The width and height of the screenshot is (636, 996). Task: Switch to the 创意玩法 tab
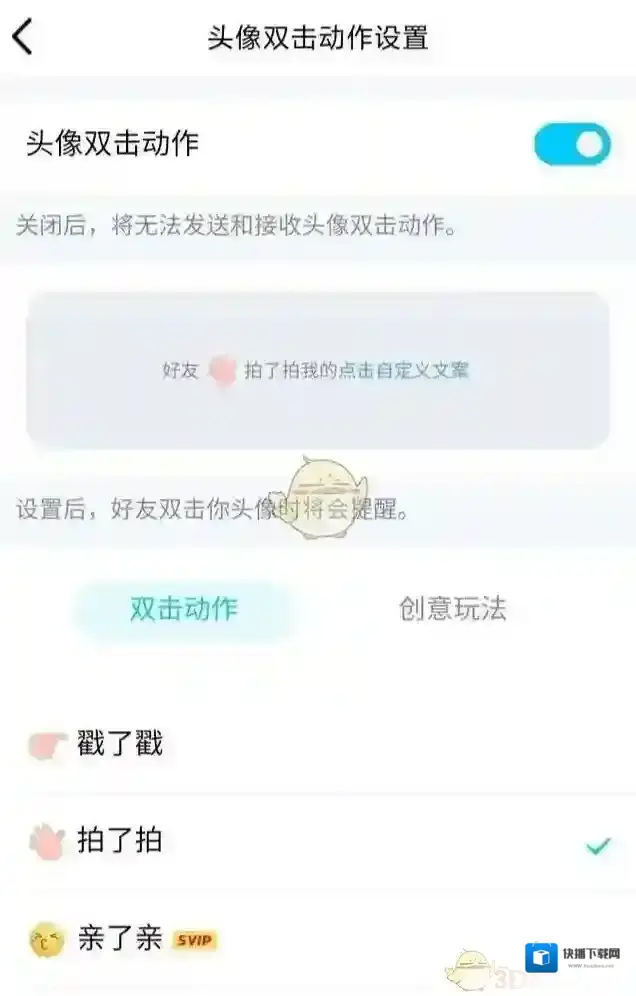tap(453, 609)
